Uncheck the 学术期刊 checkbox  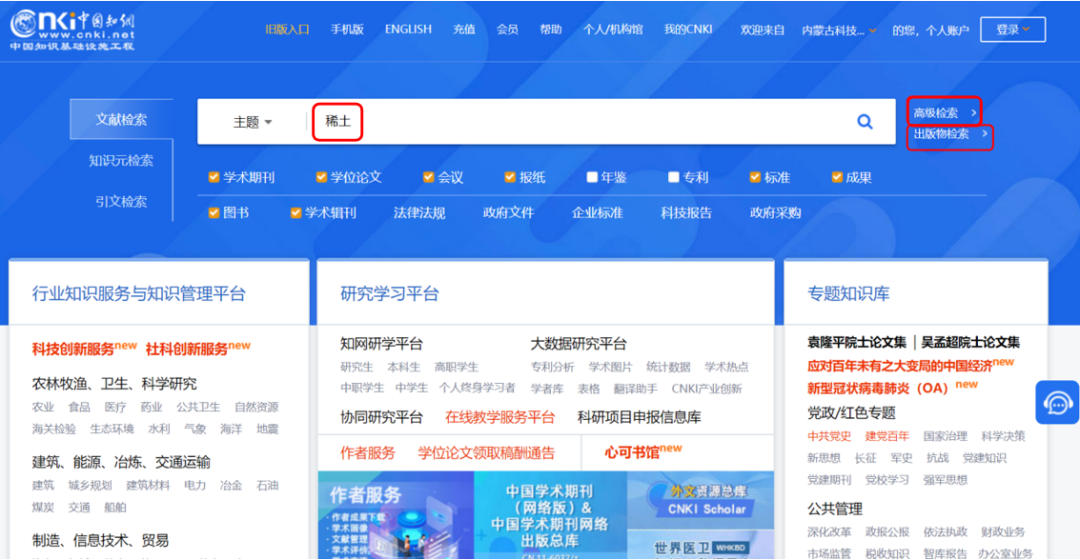214,177
